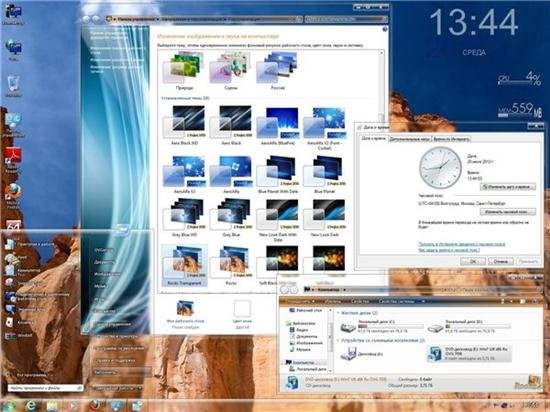
Task: Open Компьютер address bar dropdown arrow
Action: pos(344,290)
